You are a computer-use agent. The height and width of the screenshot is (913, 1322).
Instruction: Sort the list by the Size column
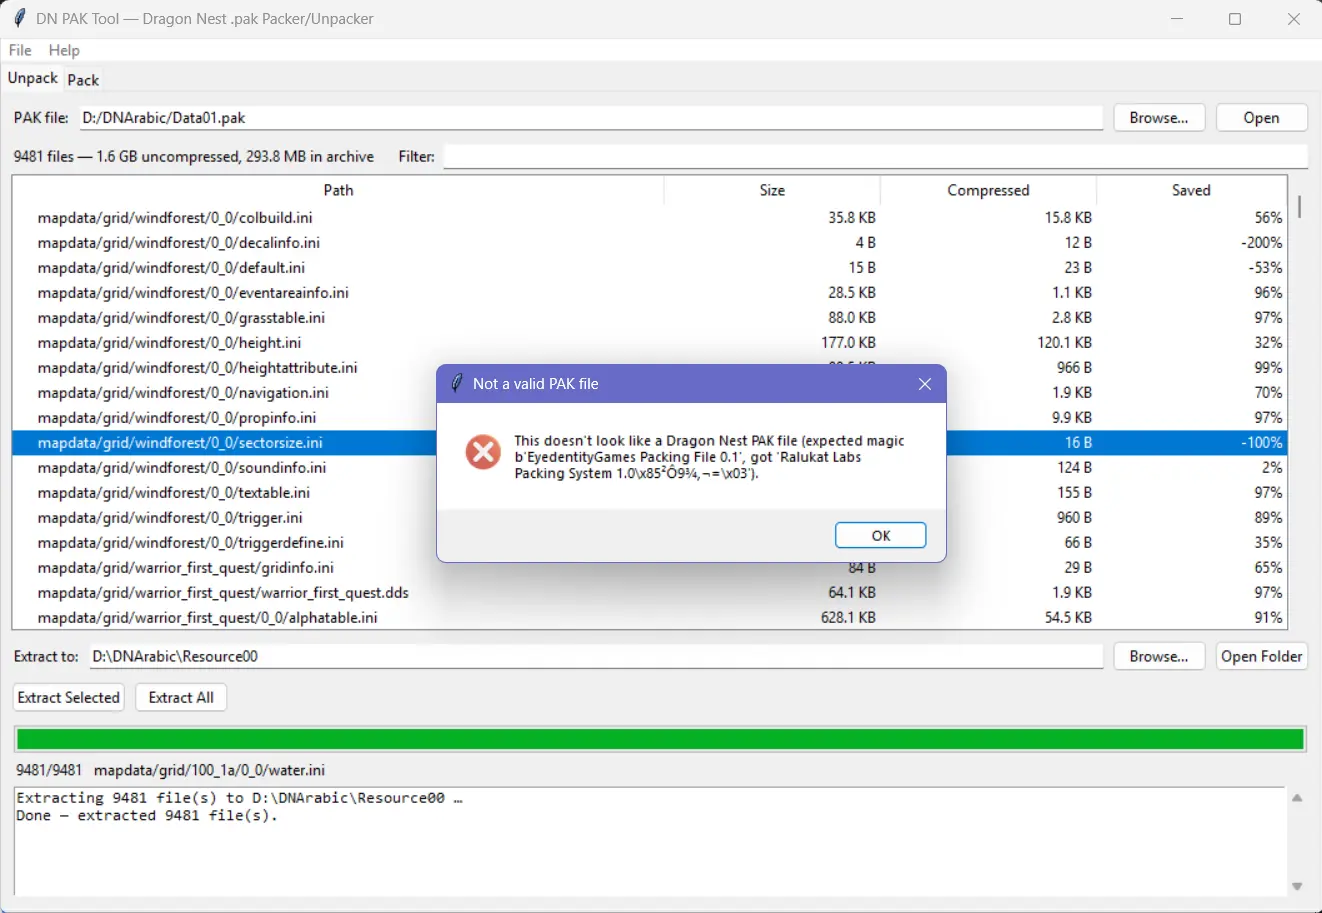(x=772, y=190)
